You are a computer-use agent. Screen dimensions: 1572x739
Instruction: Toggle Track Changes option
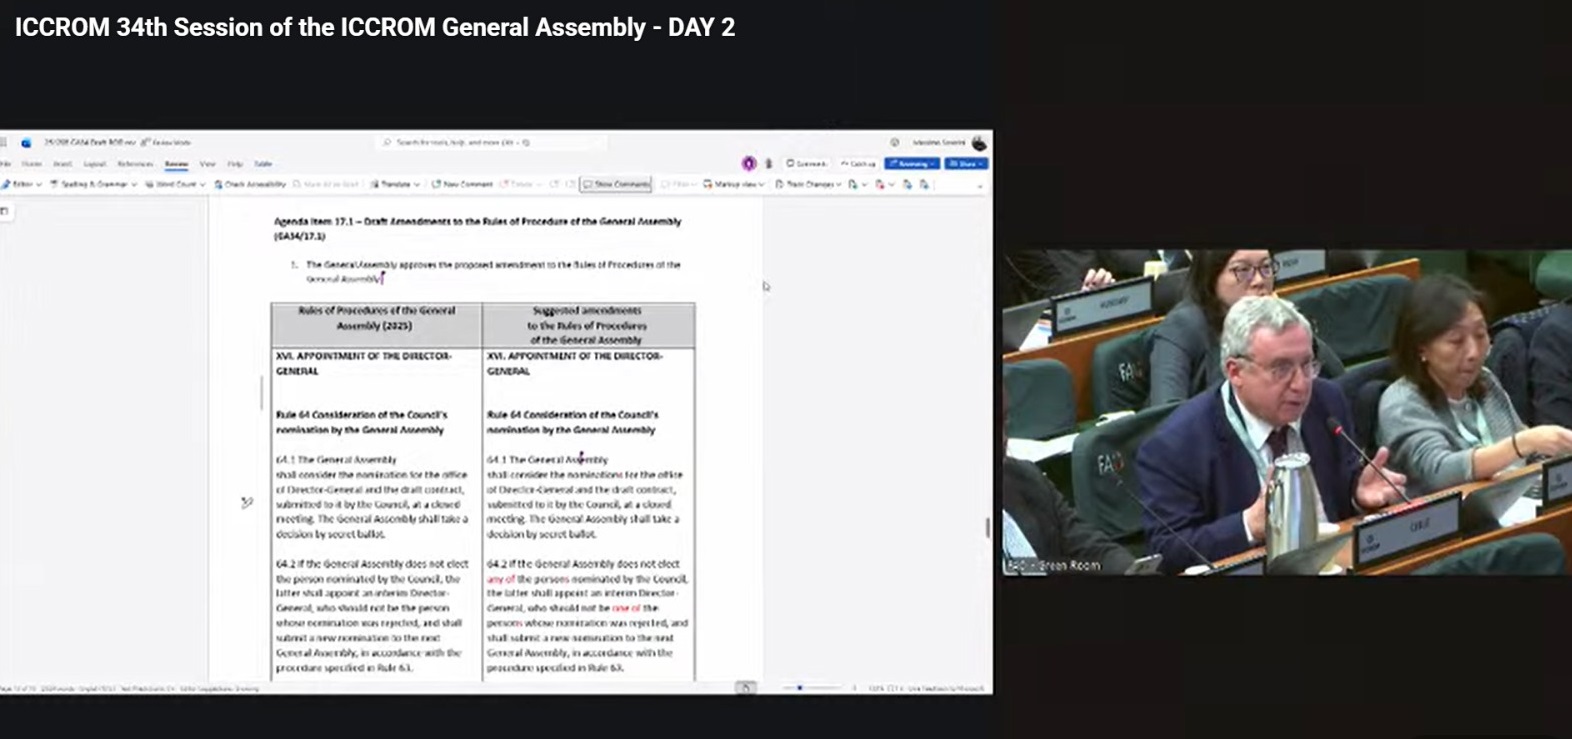[x=809, y=185]
